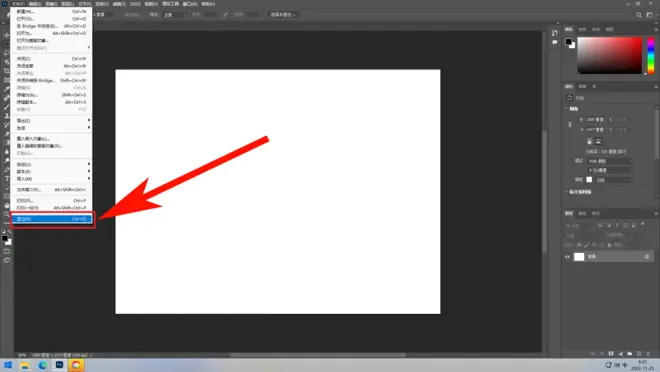Choose the highlighted Ctrl+Q exit item

coord(51,219)
